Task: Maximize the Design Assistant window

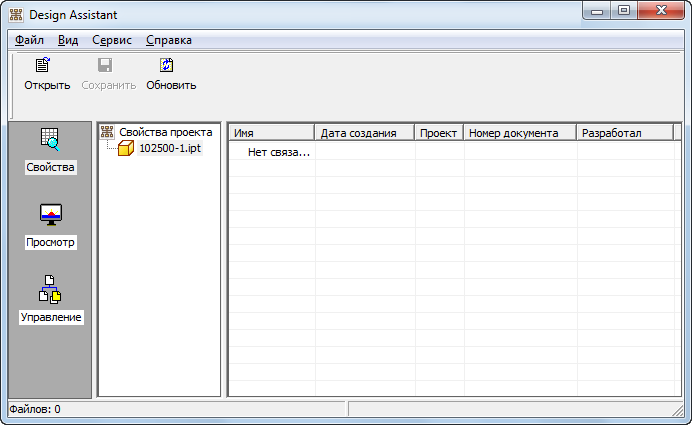Action: [x=624, y=11]
